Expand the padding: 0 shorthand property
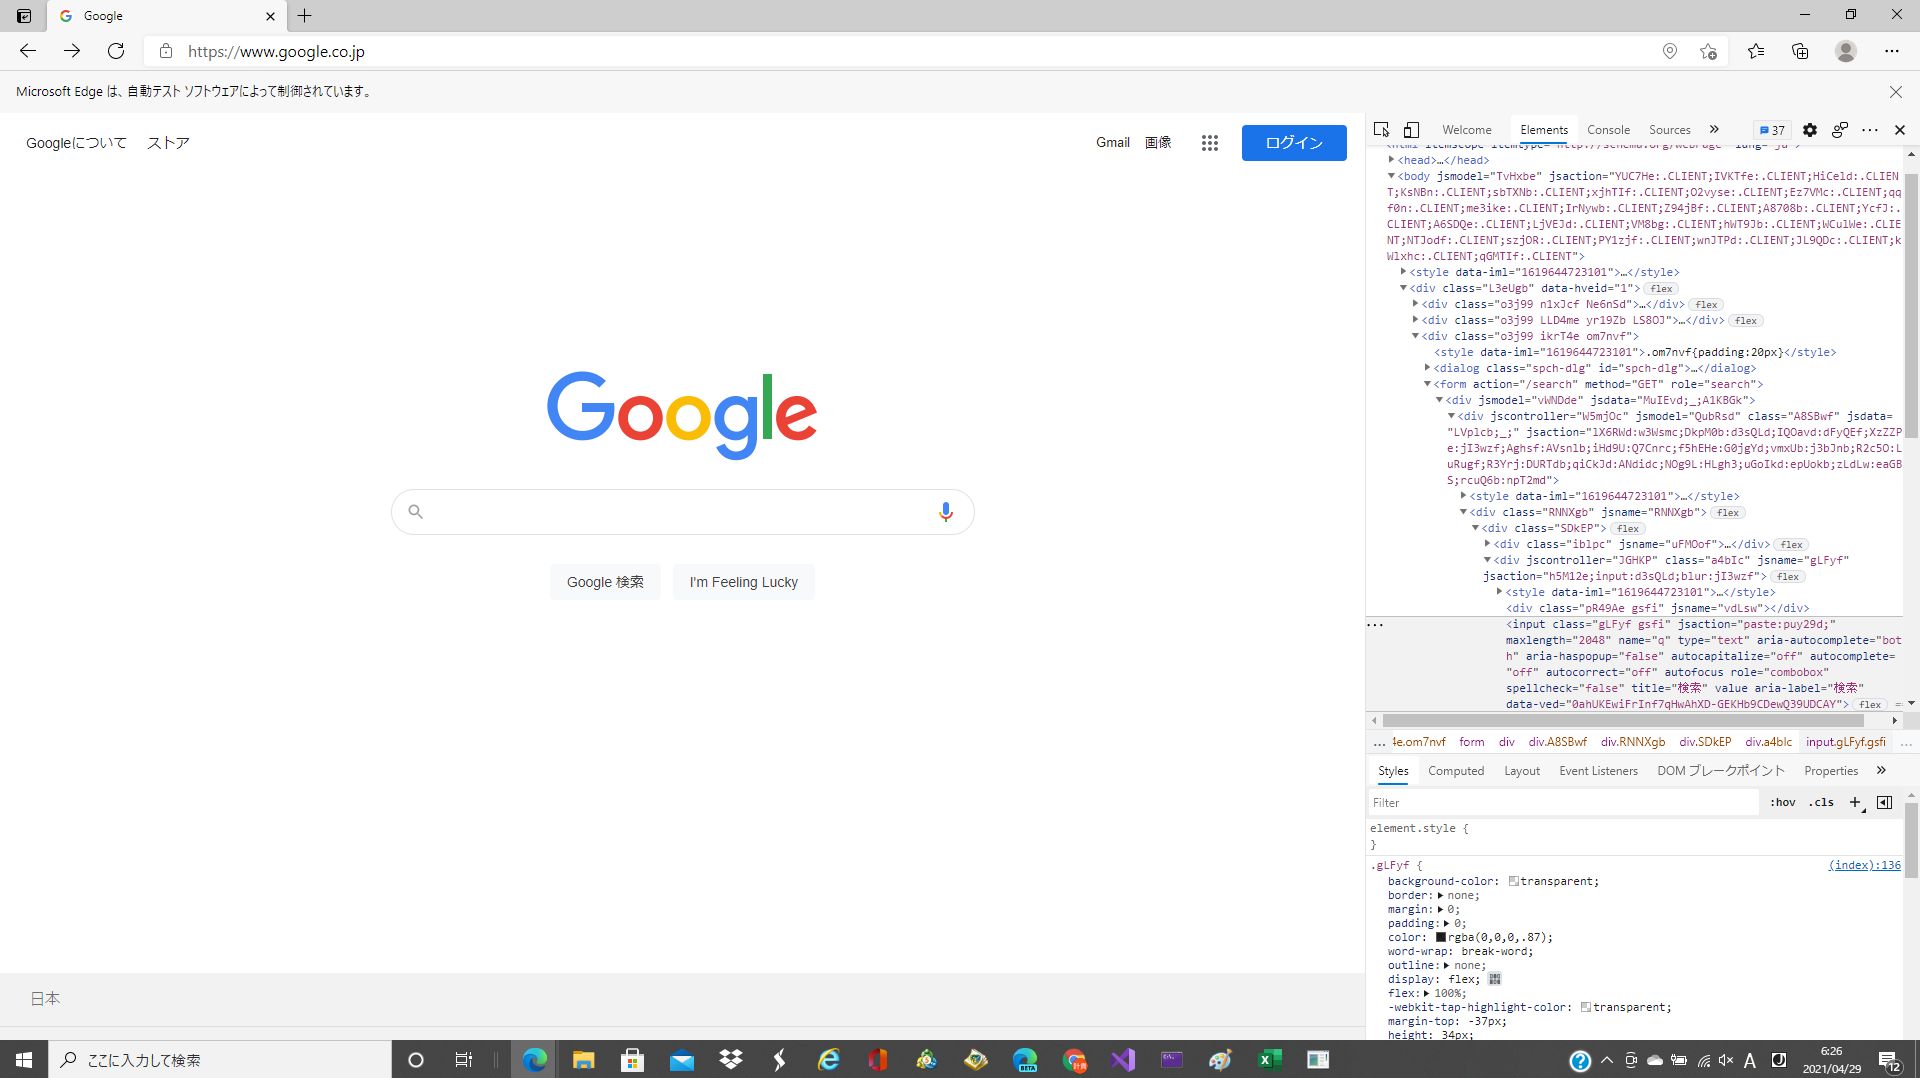1920x1078 pixels. (x=1446, y=923)
